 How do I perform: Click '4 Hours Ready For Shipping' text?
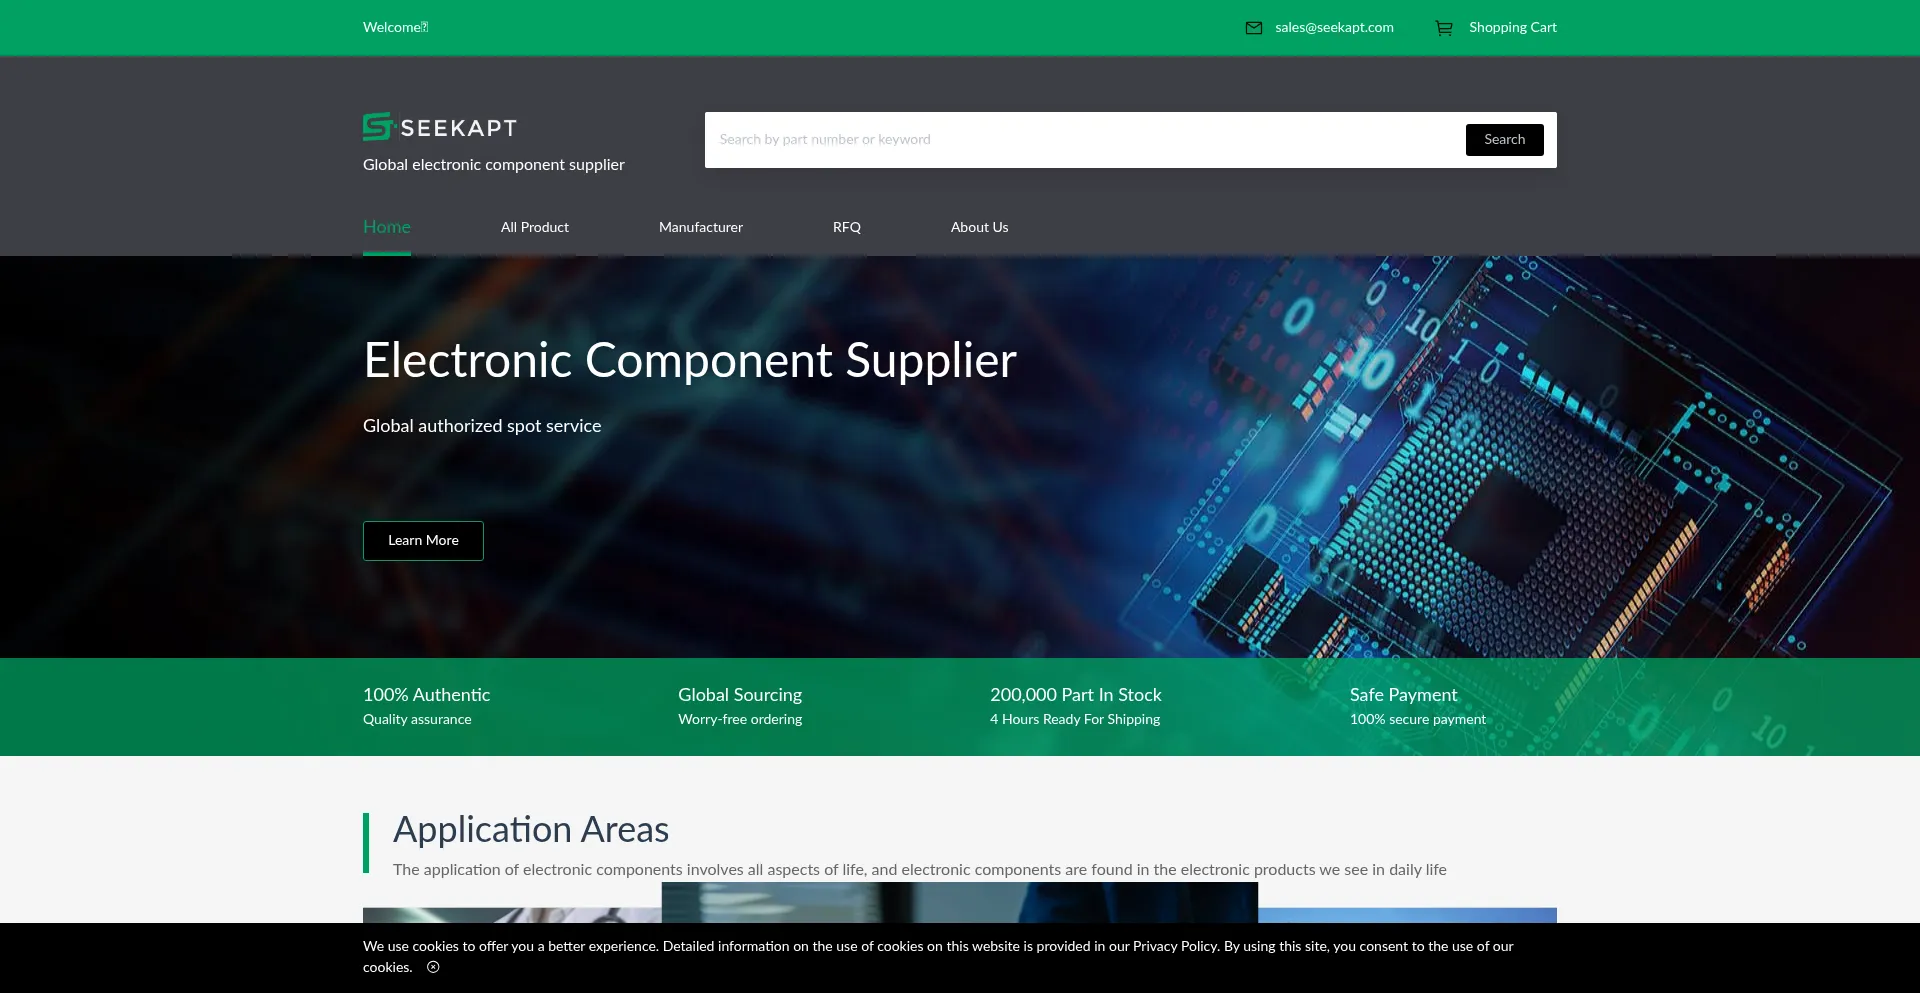point(1075,720)
